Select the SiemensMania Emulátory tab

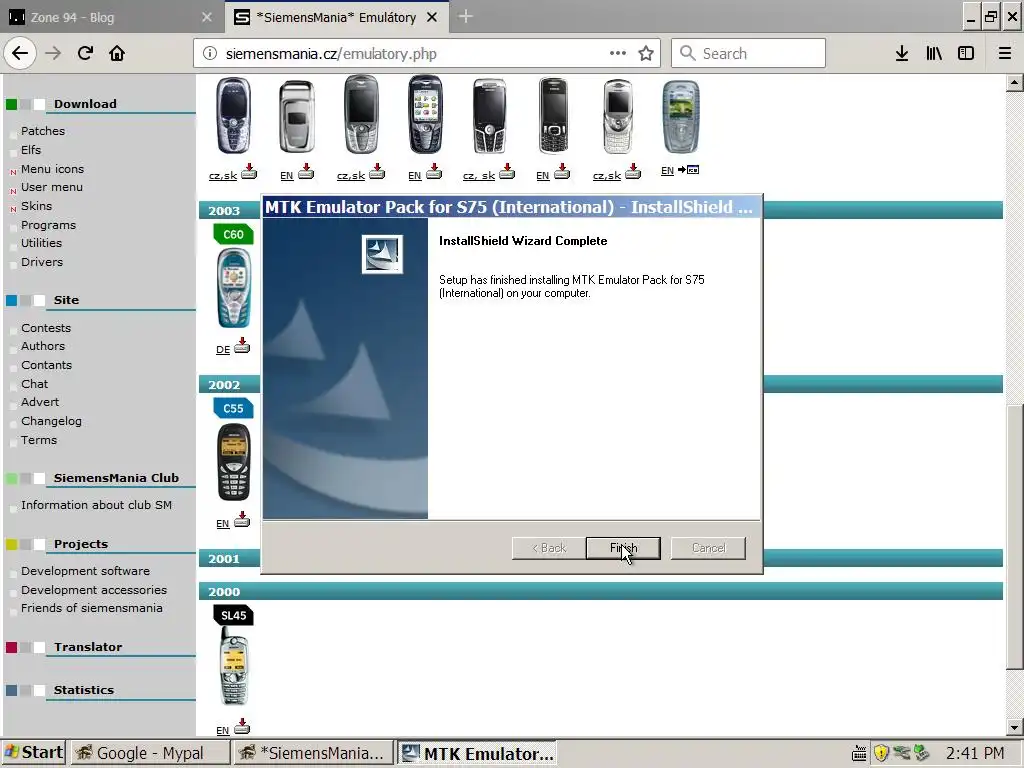(336, 17)
